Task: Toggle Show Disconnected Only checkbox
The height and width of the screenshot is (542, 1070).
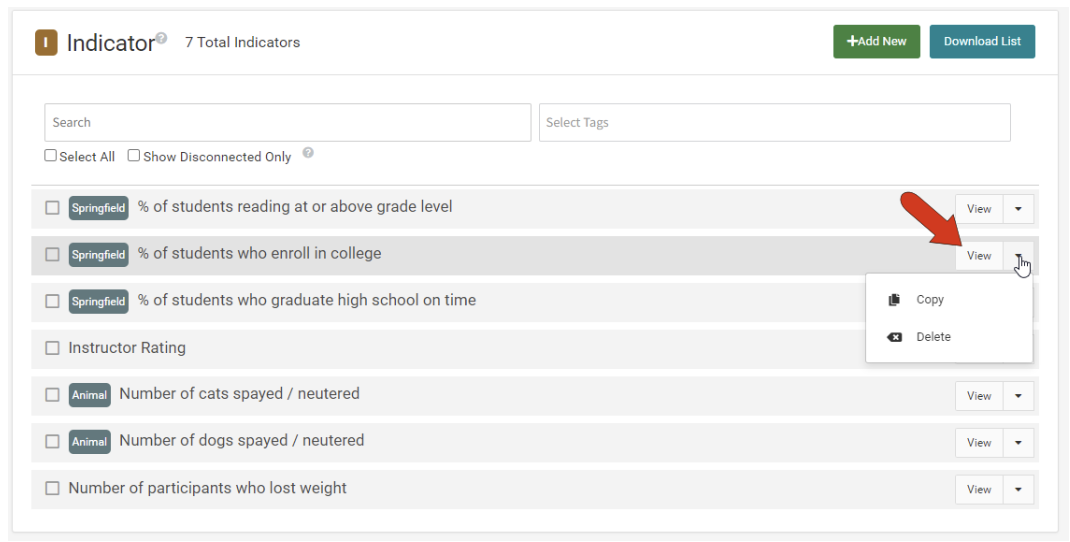Action: [x=134, y=156]
